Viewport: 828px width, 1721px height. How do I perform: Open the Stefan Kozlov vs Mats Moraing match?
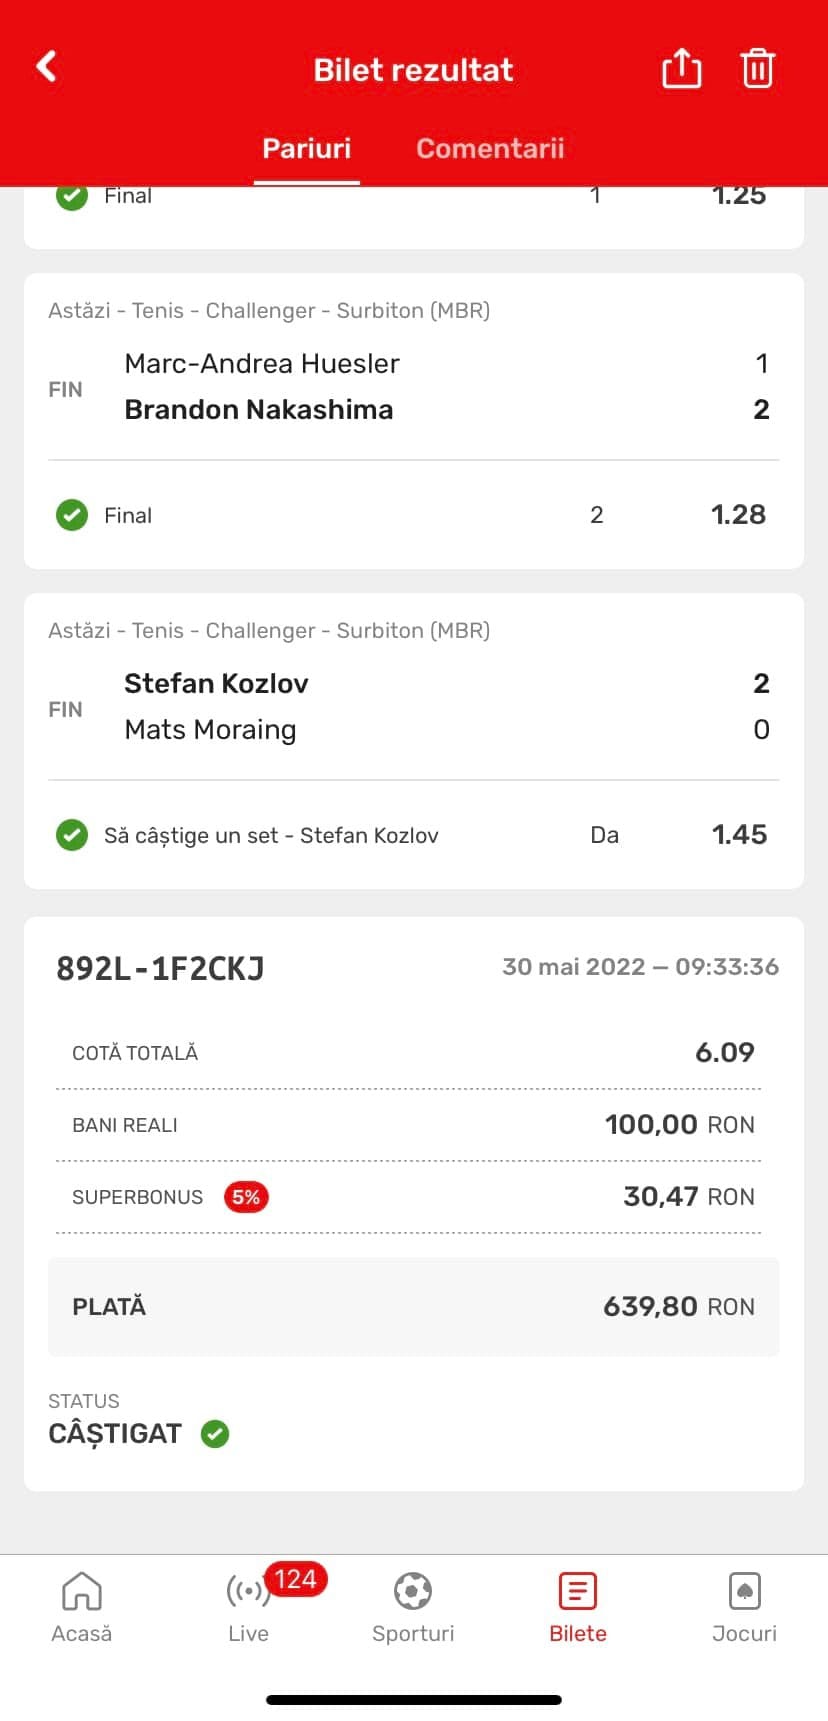tap(414, 706)
